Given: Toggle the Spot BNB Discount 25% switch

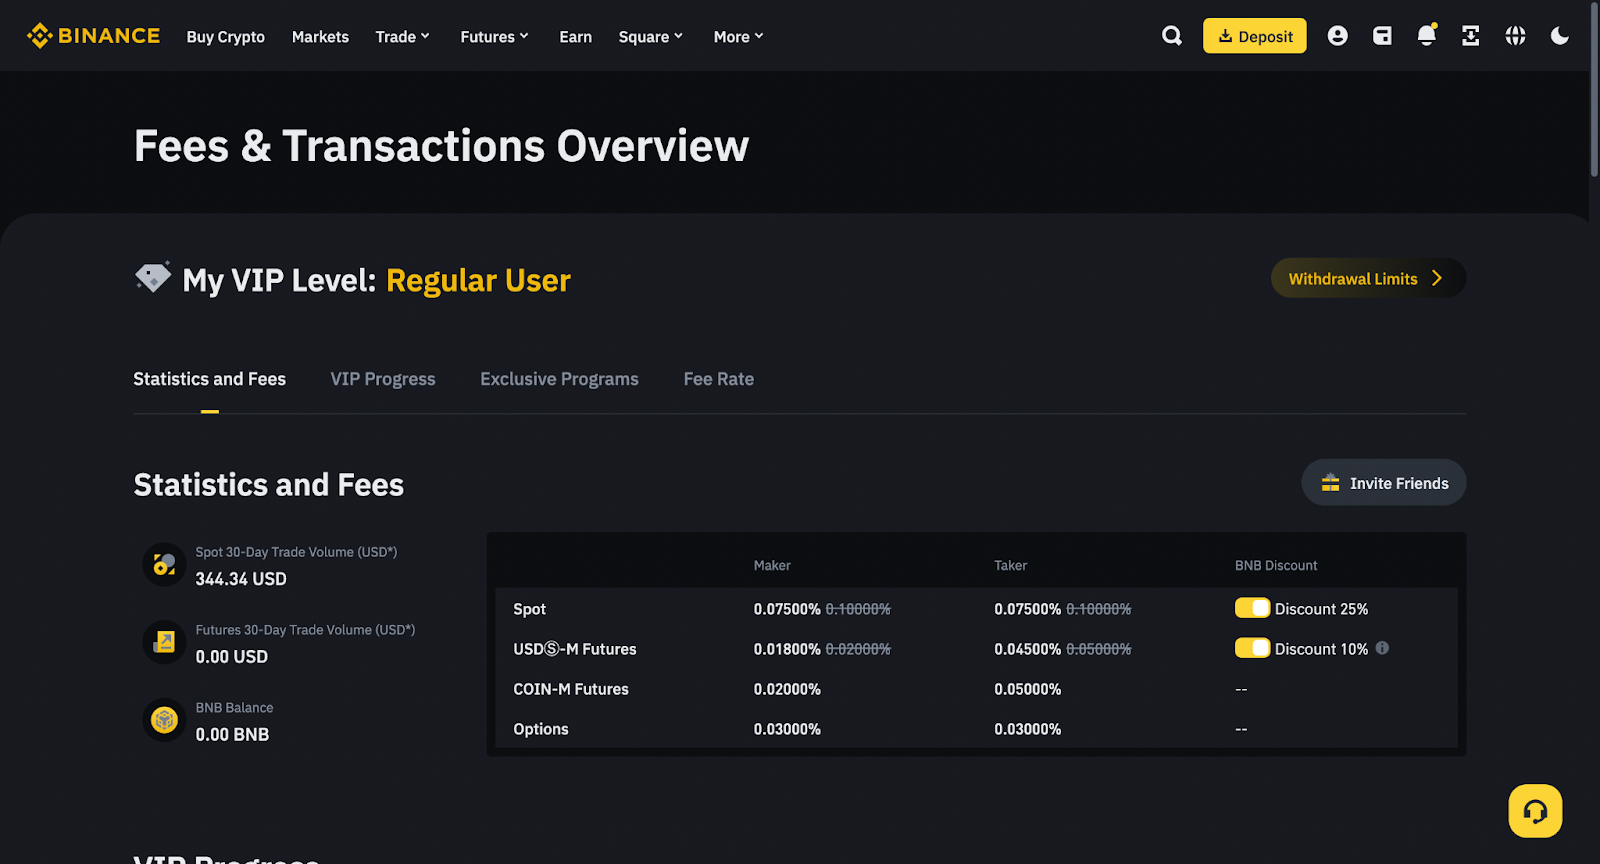Looking at the screenshot, I should tap(1252, 608).
